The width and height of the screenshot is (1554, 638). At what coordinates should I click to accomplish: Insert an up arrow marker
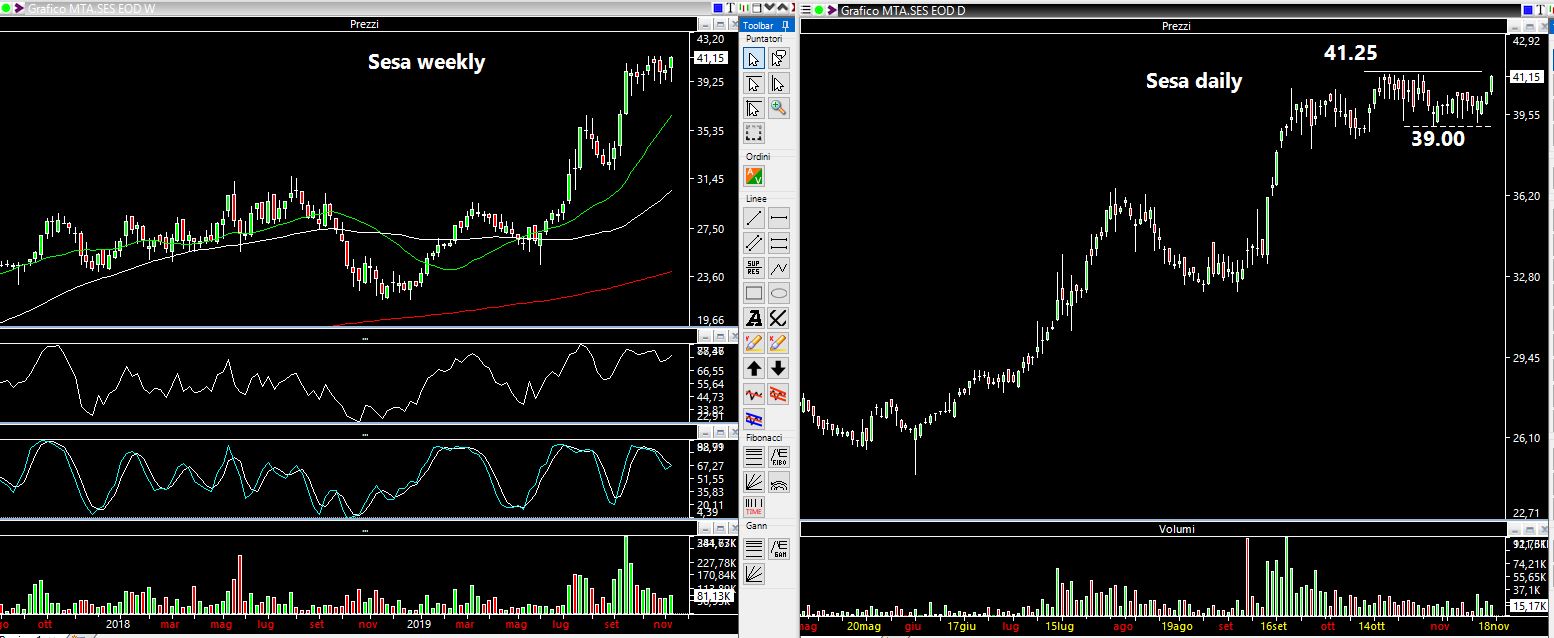click(754, 368)
